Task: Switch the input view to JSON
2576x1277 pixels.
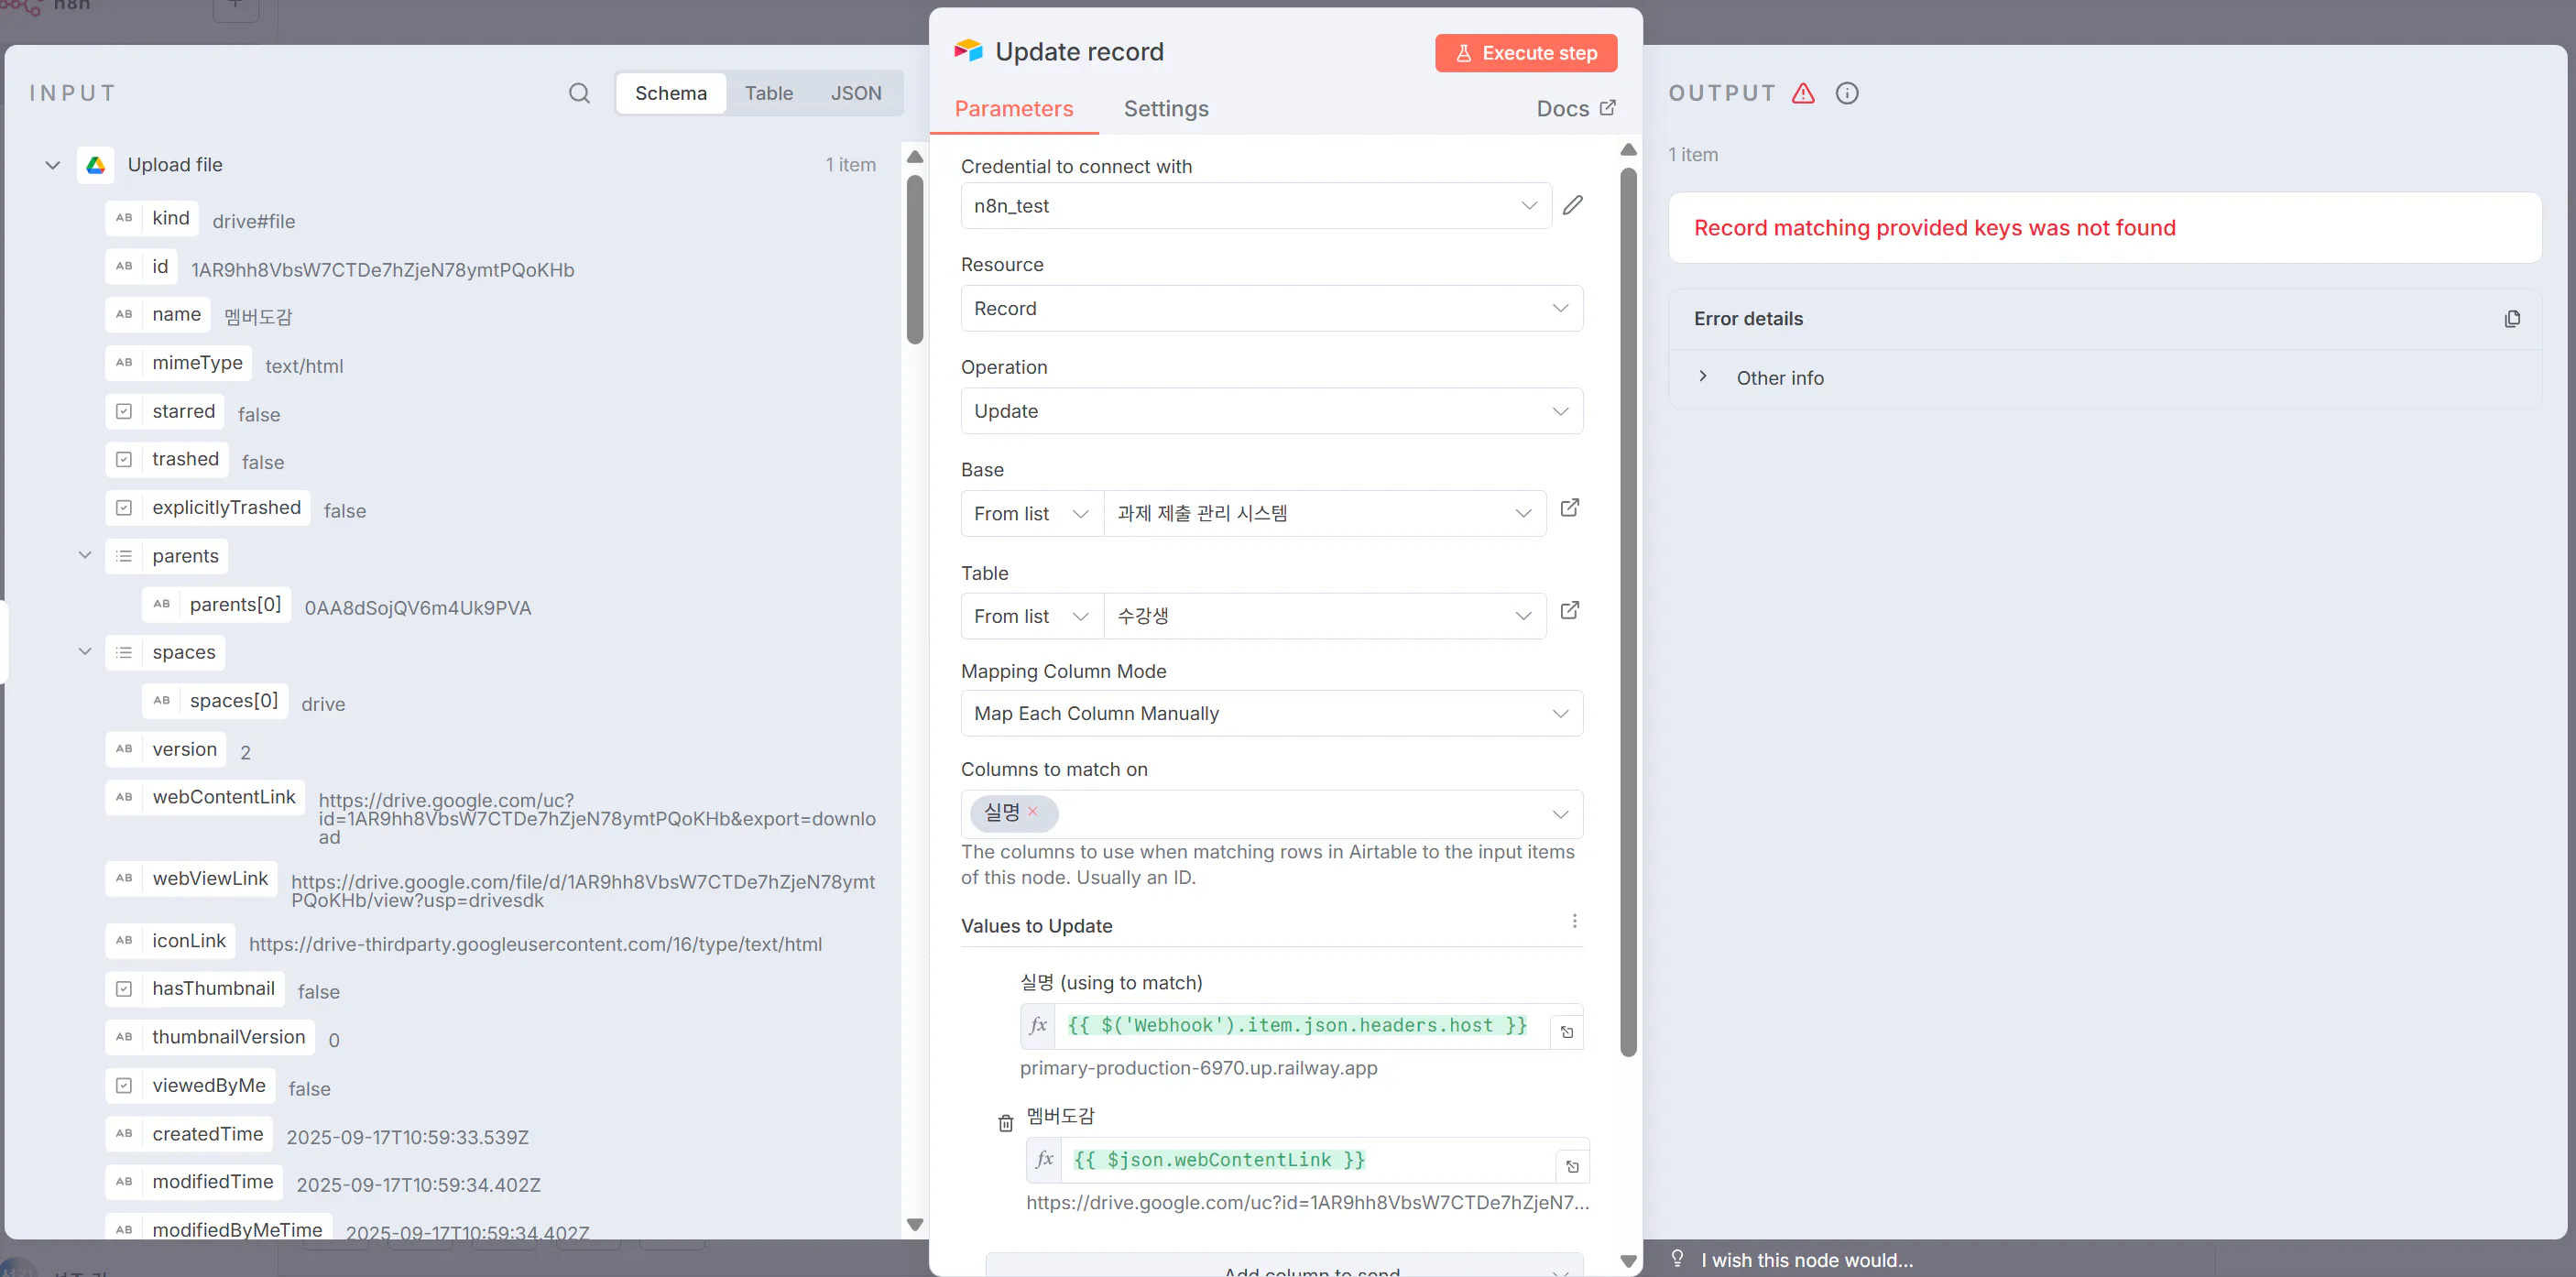Action: click(855, 93)
